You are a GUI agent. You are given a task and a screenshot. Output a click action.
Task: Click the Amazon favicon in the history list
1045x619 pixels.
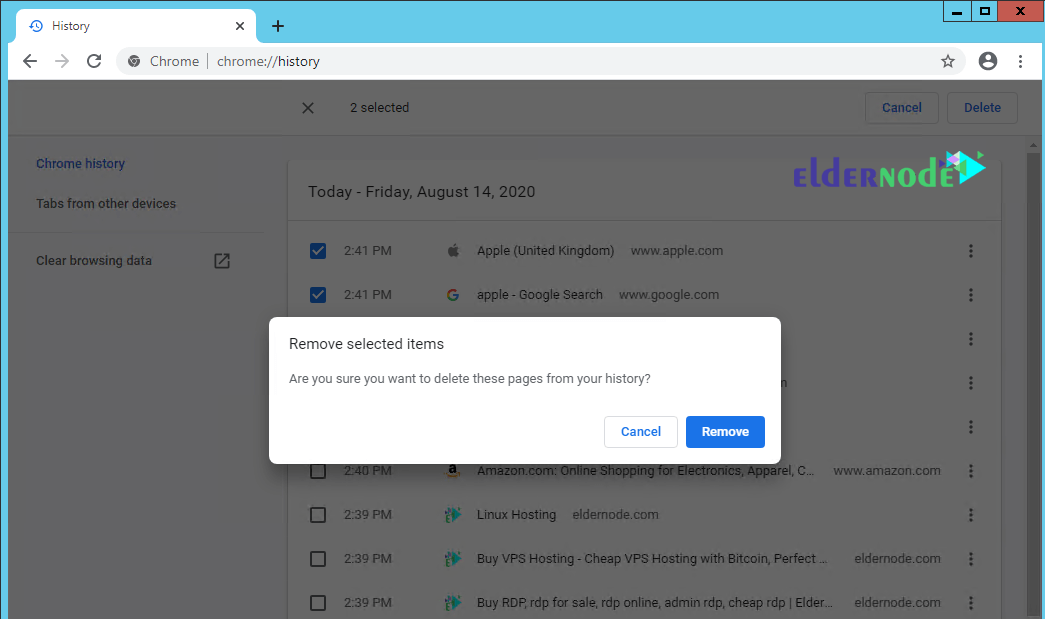pos(453,470)
